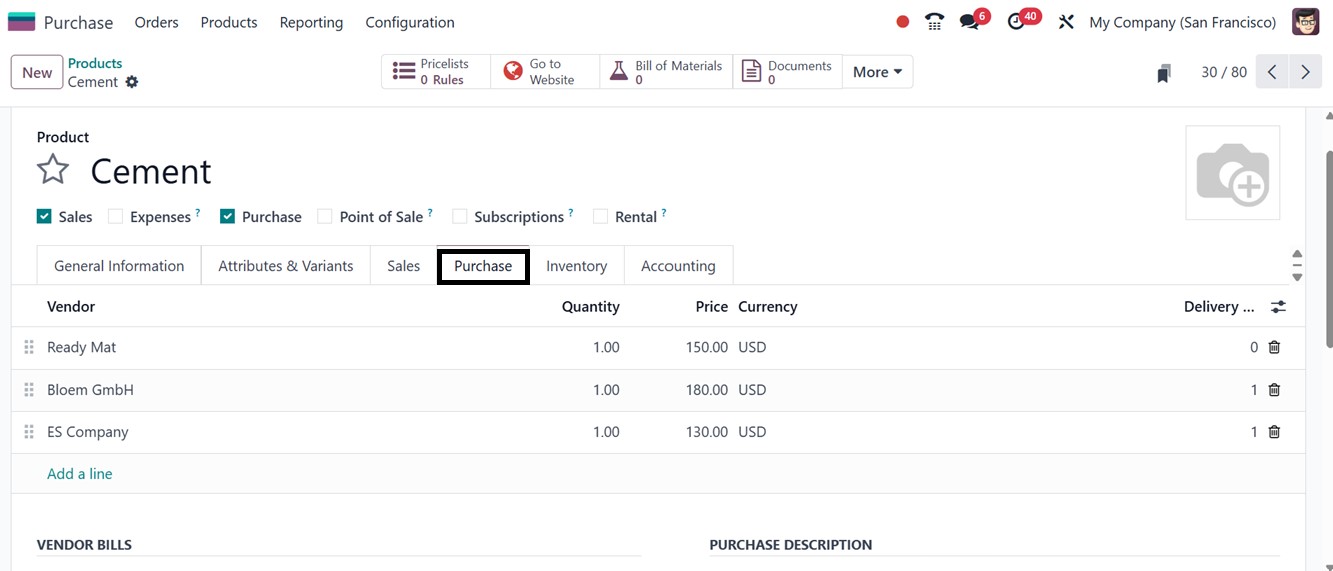Click the bookmark icon near record counter
Screen dimensions: 1333x571
point(1163,73)
